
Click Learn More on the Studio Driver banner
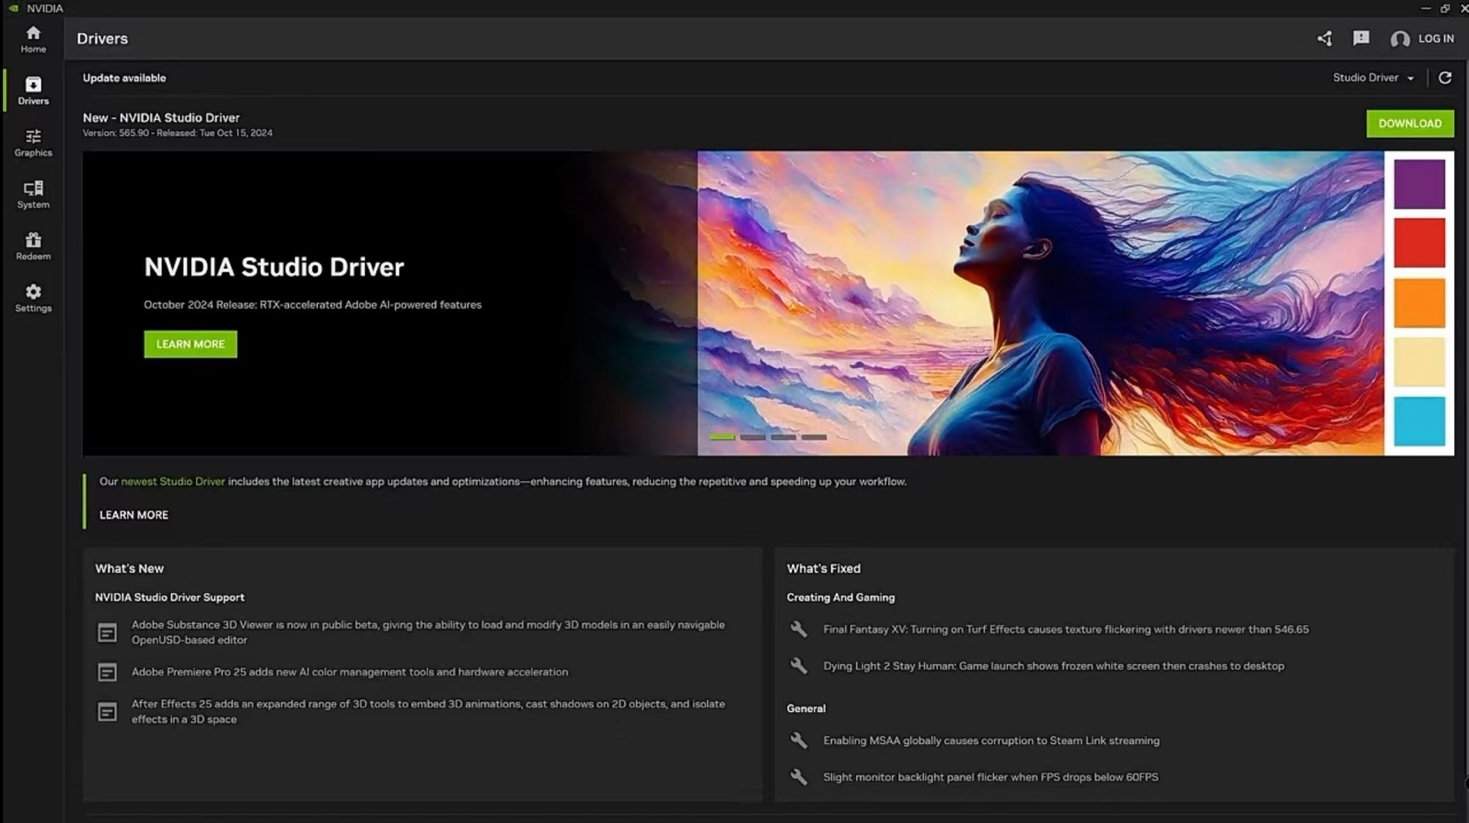[190, 343]
